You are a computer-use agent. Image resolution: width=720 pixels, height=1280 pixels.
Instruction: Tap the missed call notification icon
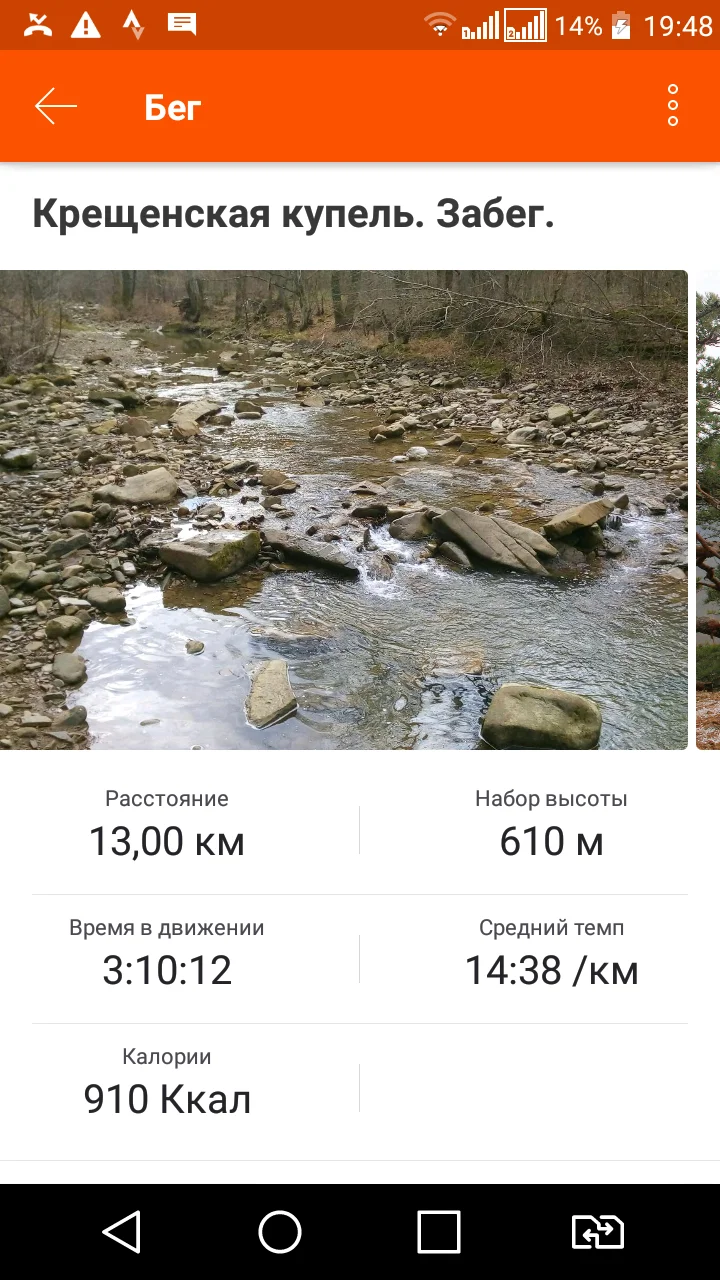tap(38, 25)
